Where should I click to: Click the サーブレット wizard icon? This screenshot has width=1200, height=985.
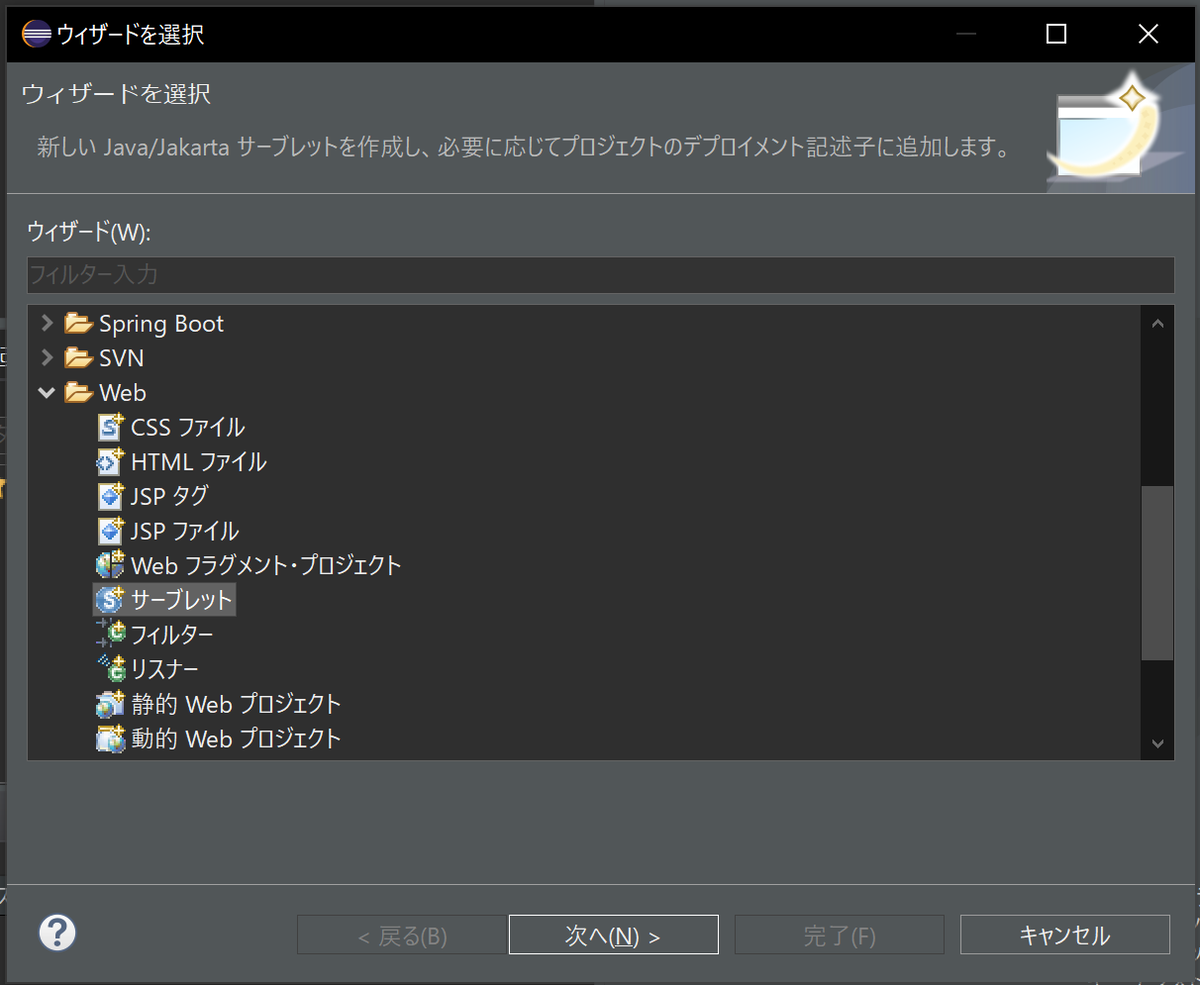pos(110,600)
